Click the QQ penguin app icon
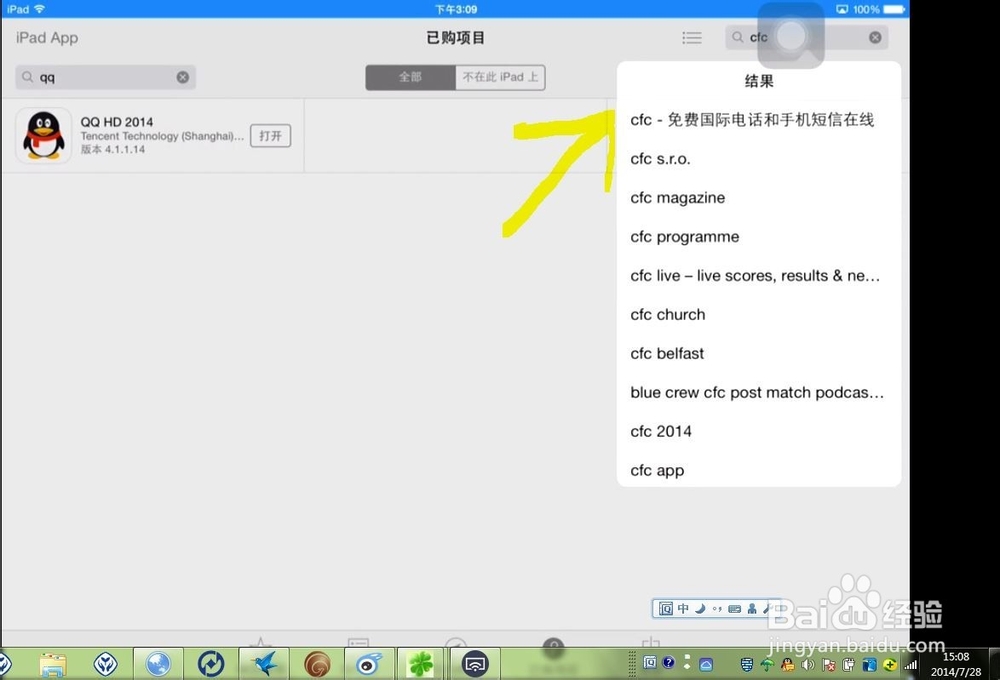 point(43,135)
